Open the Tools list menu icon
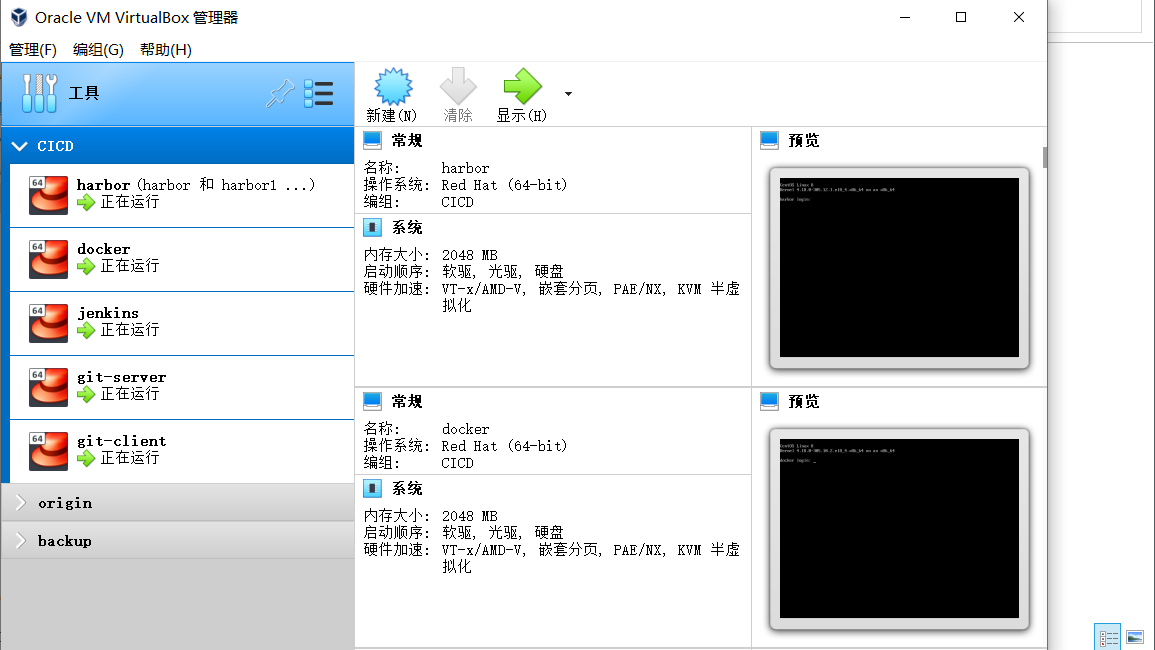 coord(318,94)
